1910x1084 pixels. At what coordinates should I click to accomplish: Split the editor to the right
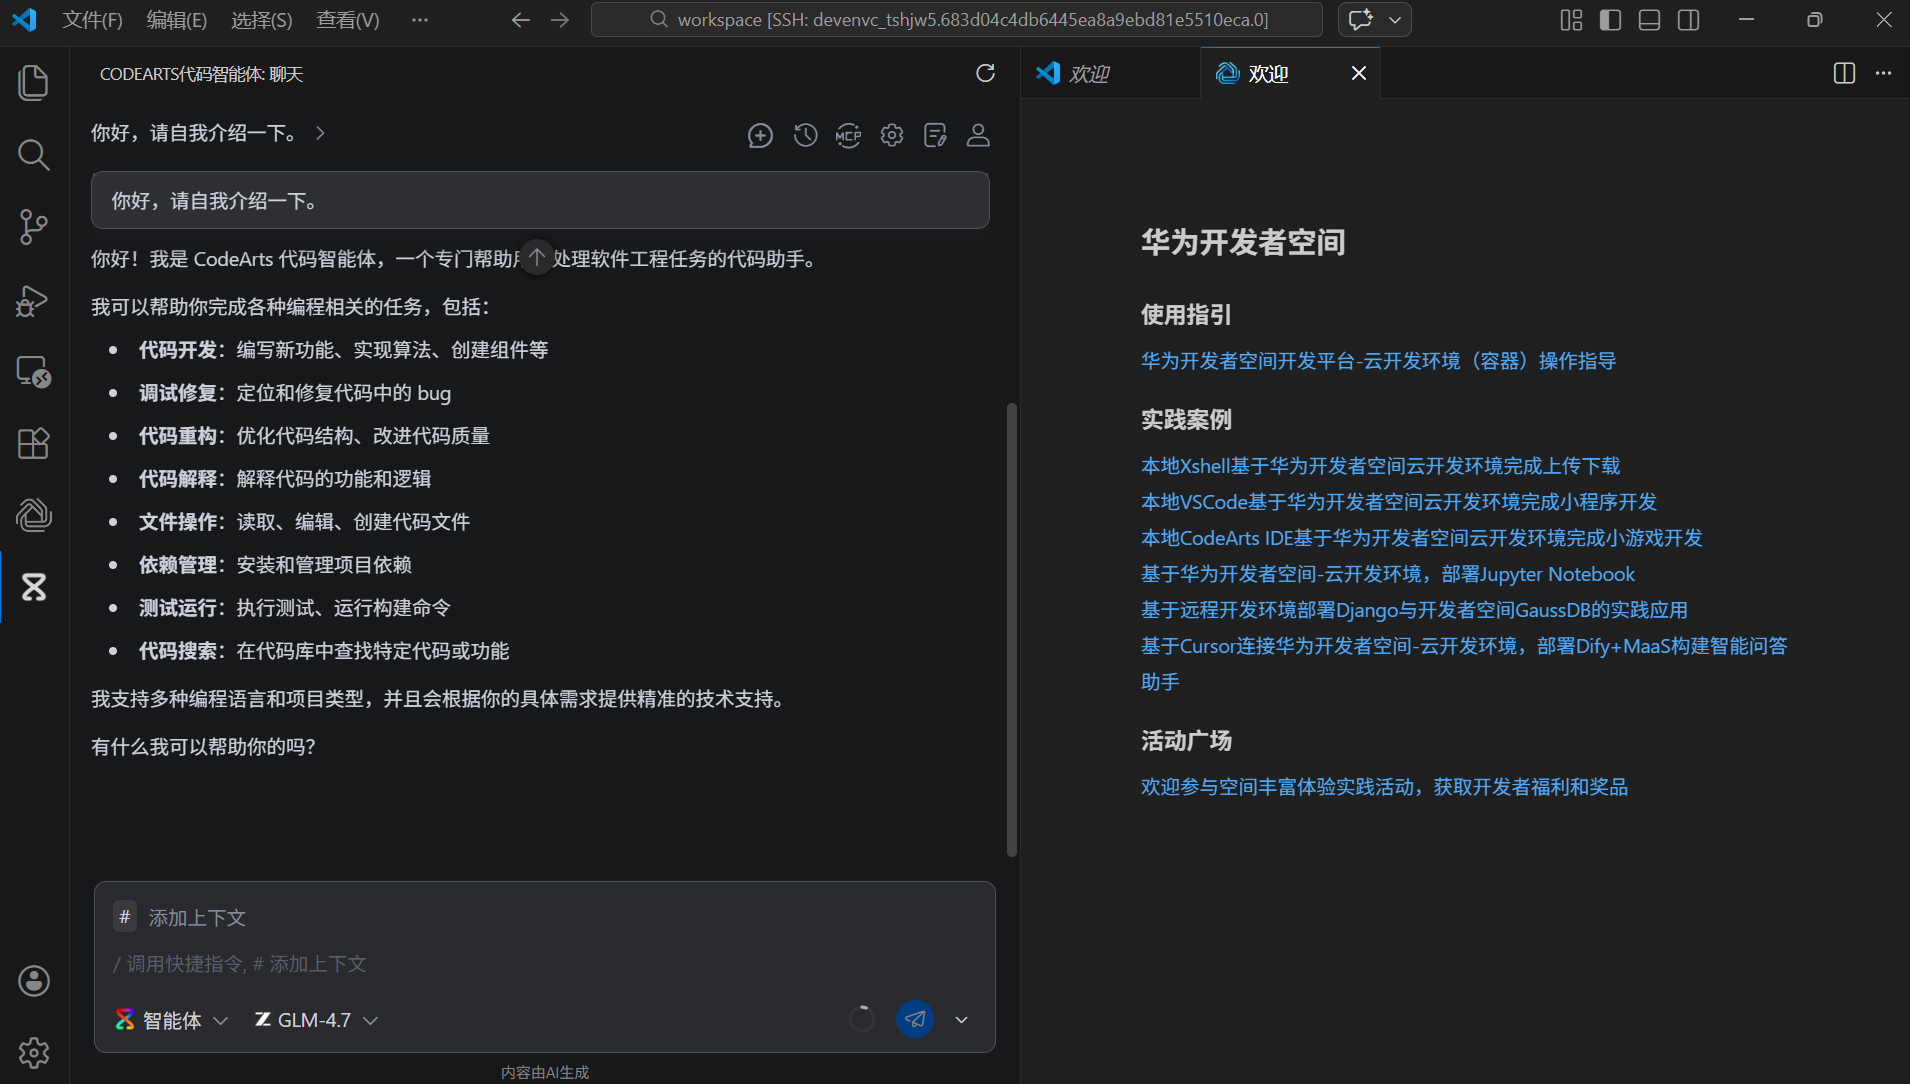coord(1844,73)
